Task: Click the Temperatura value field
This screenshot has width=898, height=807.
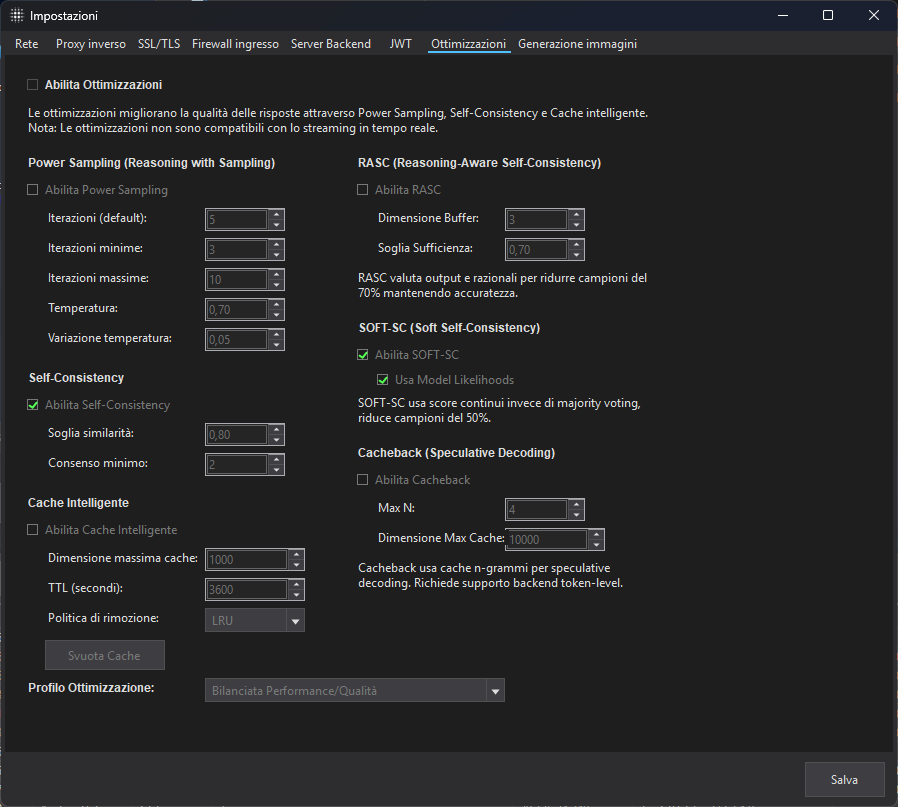Action: 237,310
